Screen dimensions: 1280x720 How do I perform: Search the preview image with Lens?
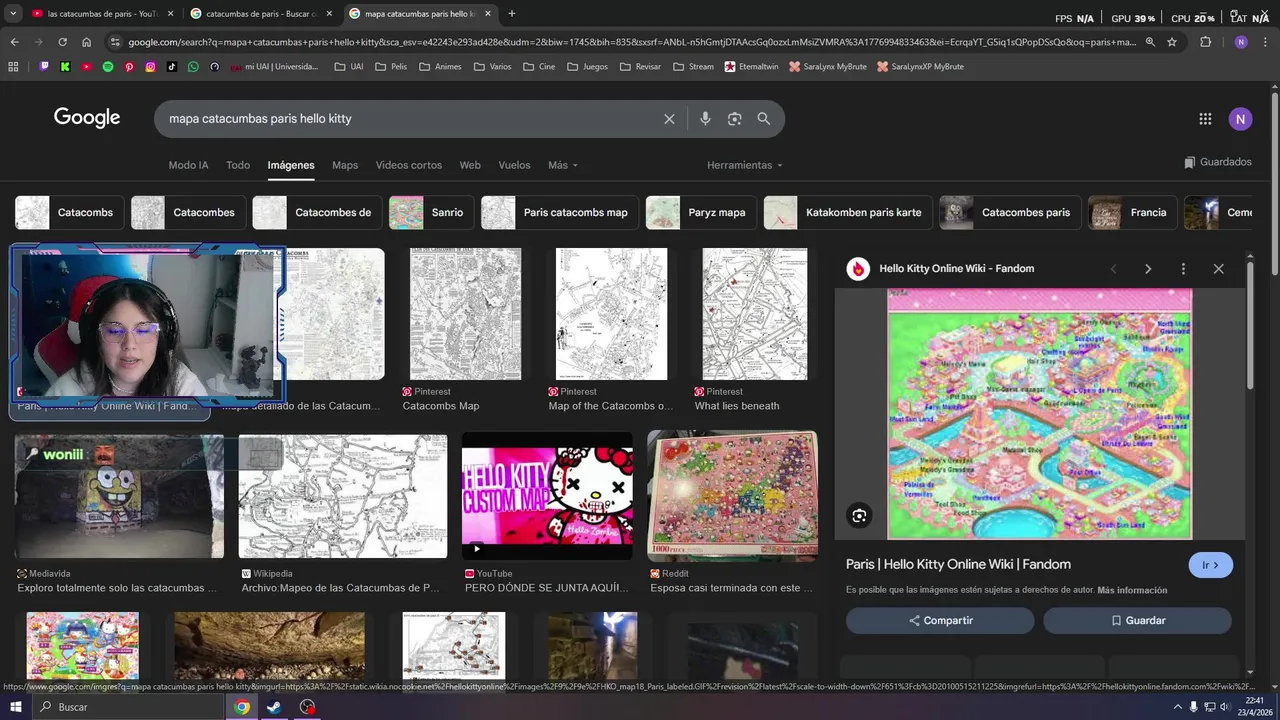(859, 516)
